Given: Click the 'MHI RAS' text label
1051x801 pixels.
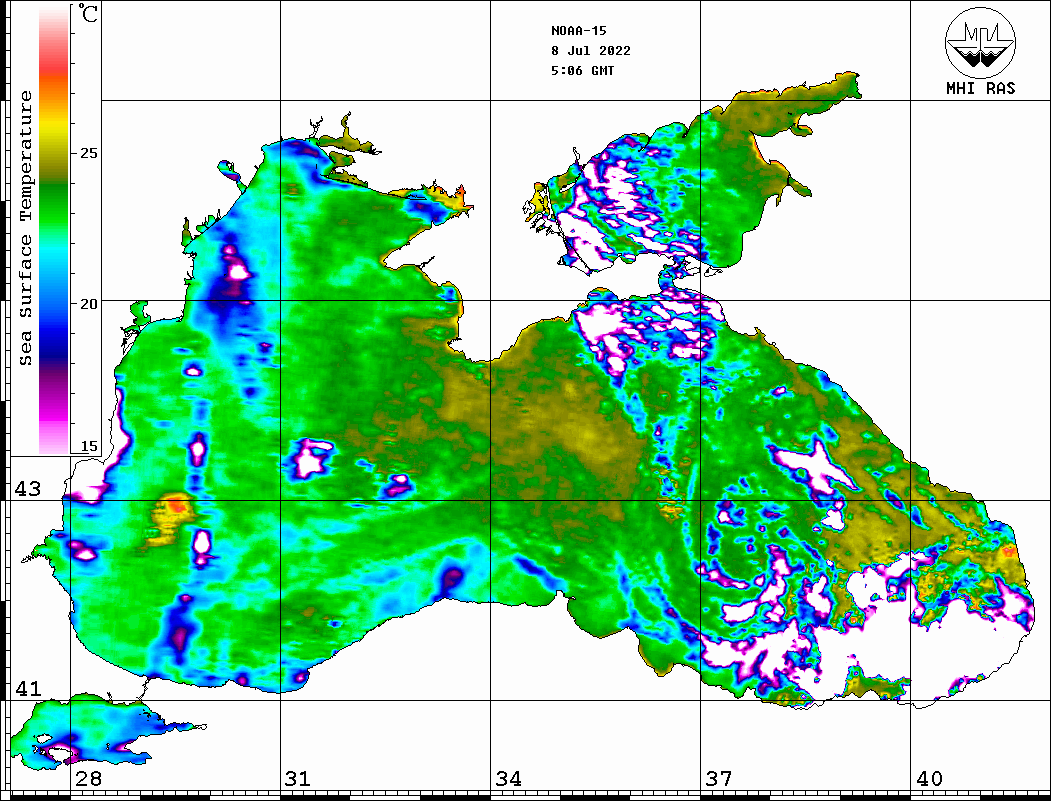Looking at the screenshot, I should pyautogui.click(x=981, y=88).
